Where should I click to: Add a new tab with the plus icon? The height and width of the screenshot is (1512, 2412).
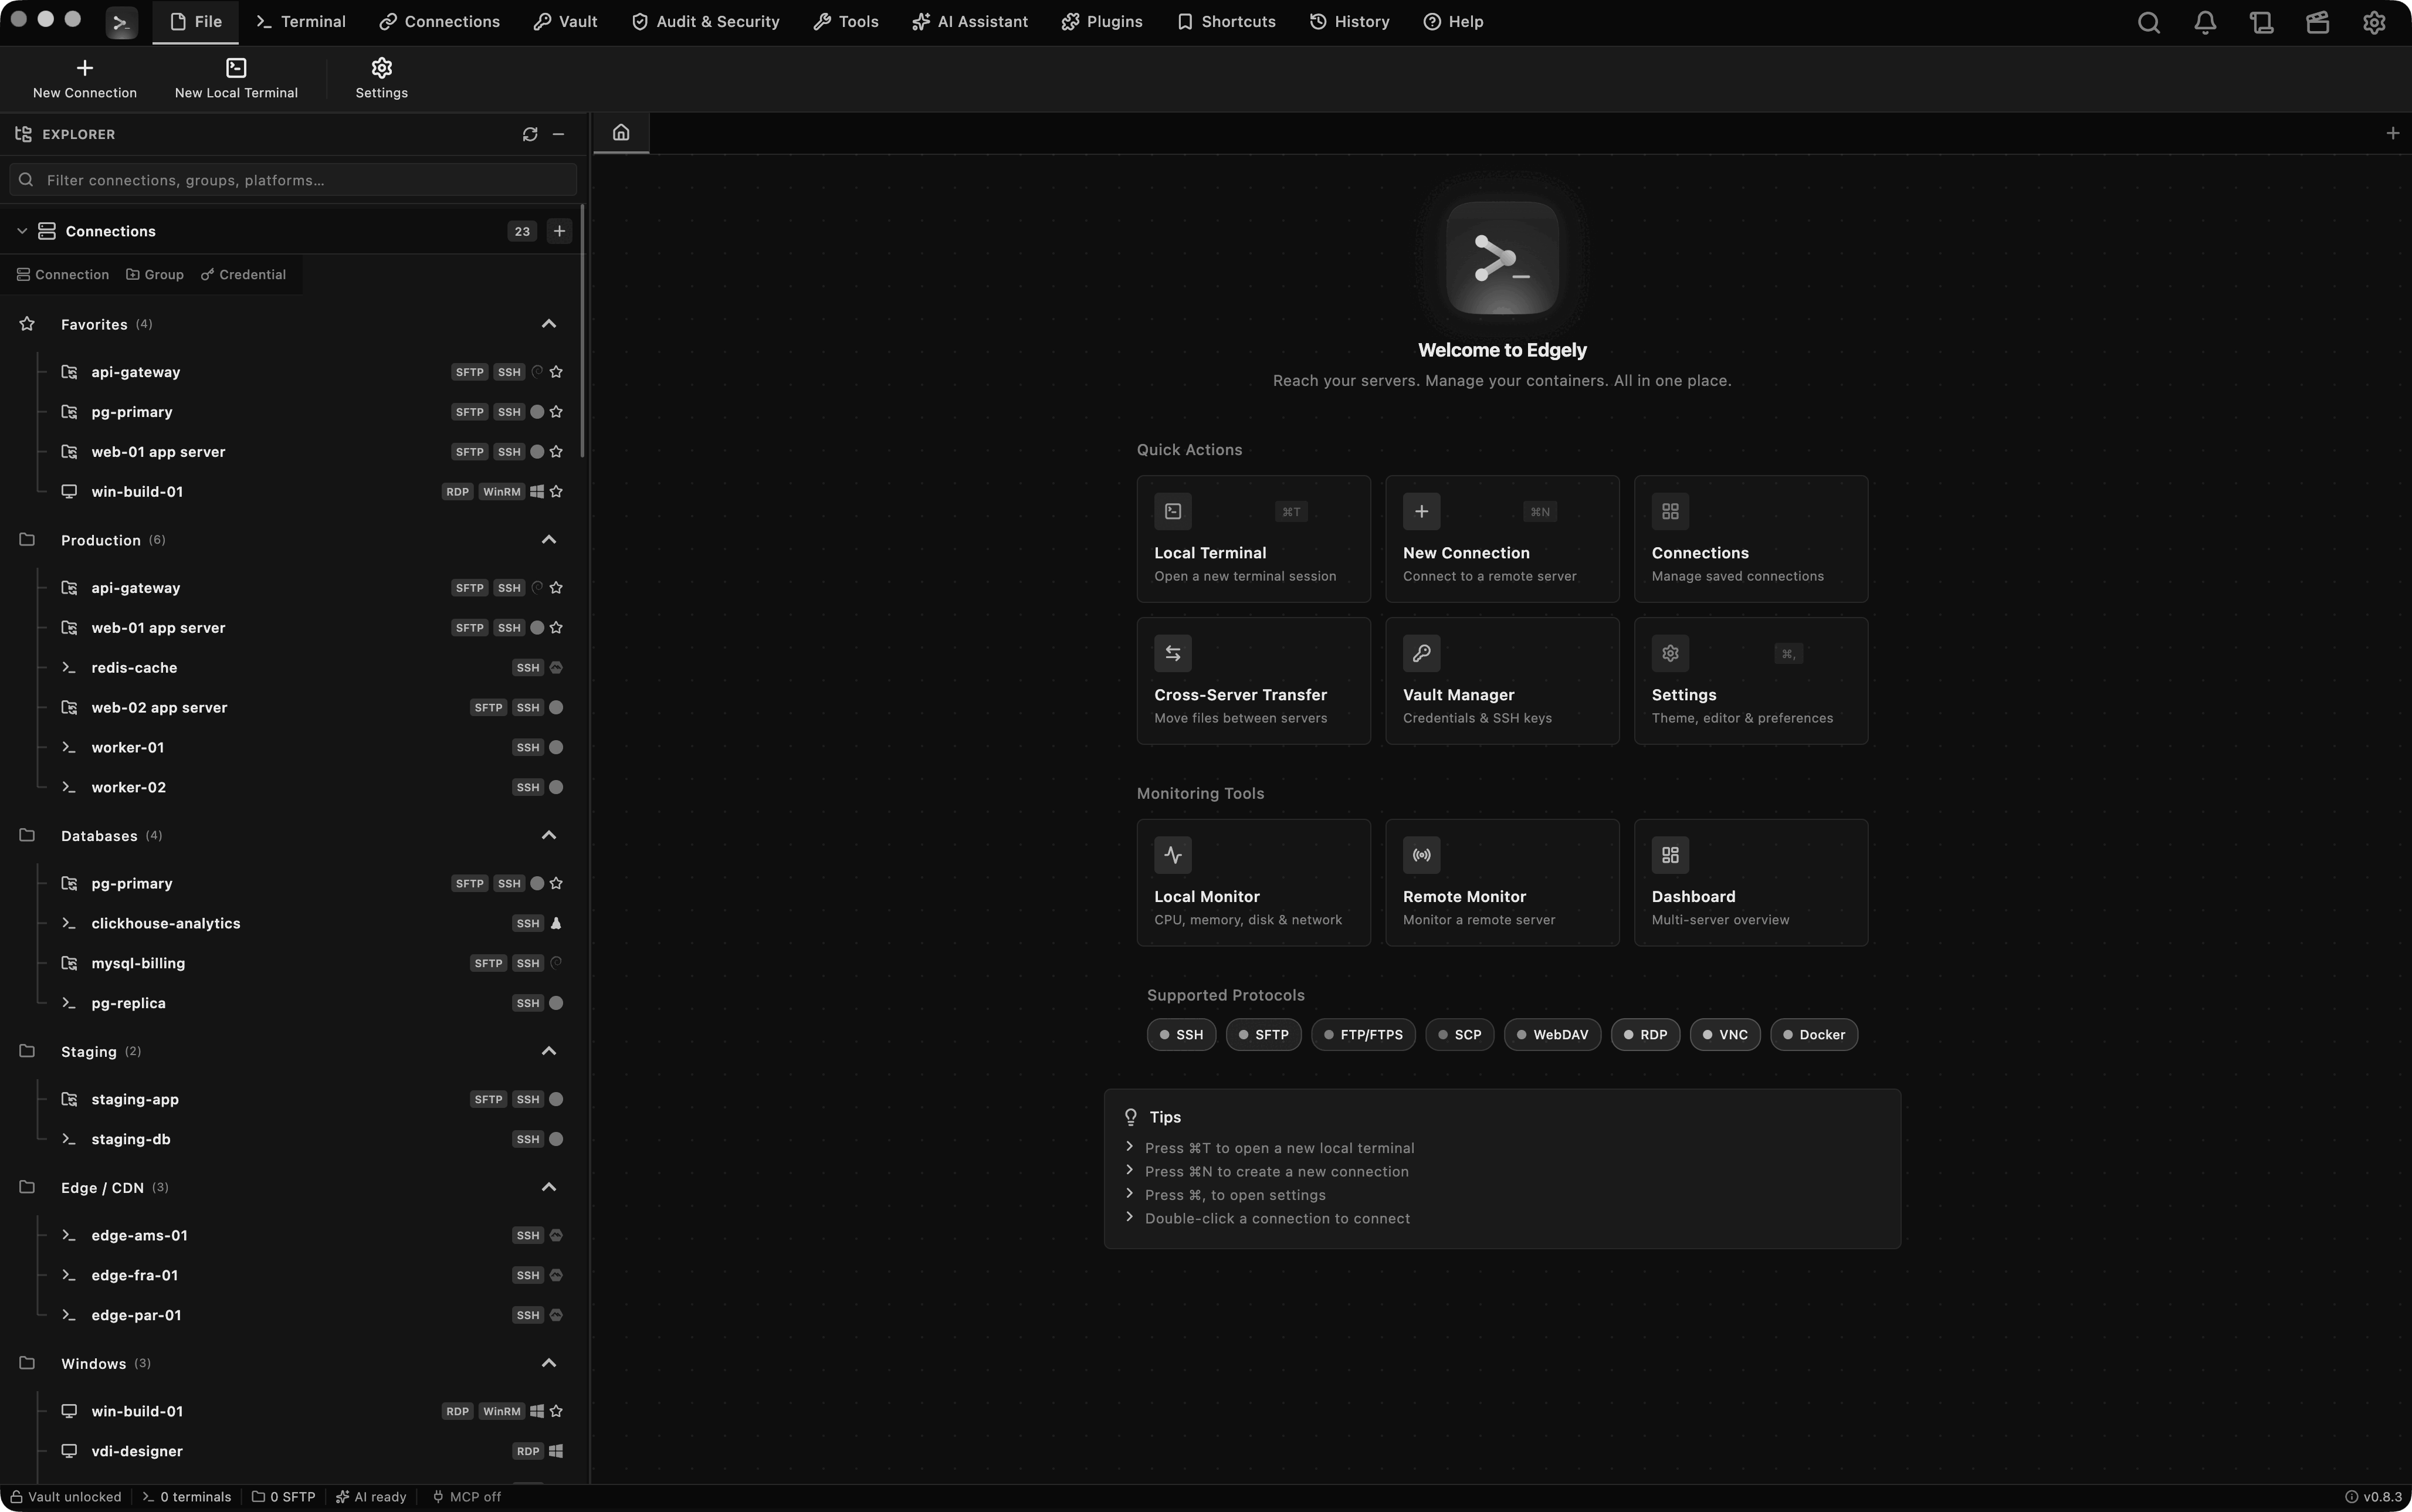(x=2393, y=133)
